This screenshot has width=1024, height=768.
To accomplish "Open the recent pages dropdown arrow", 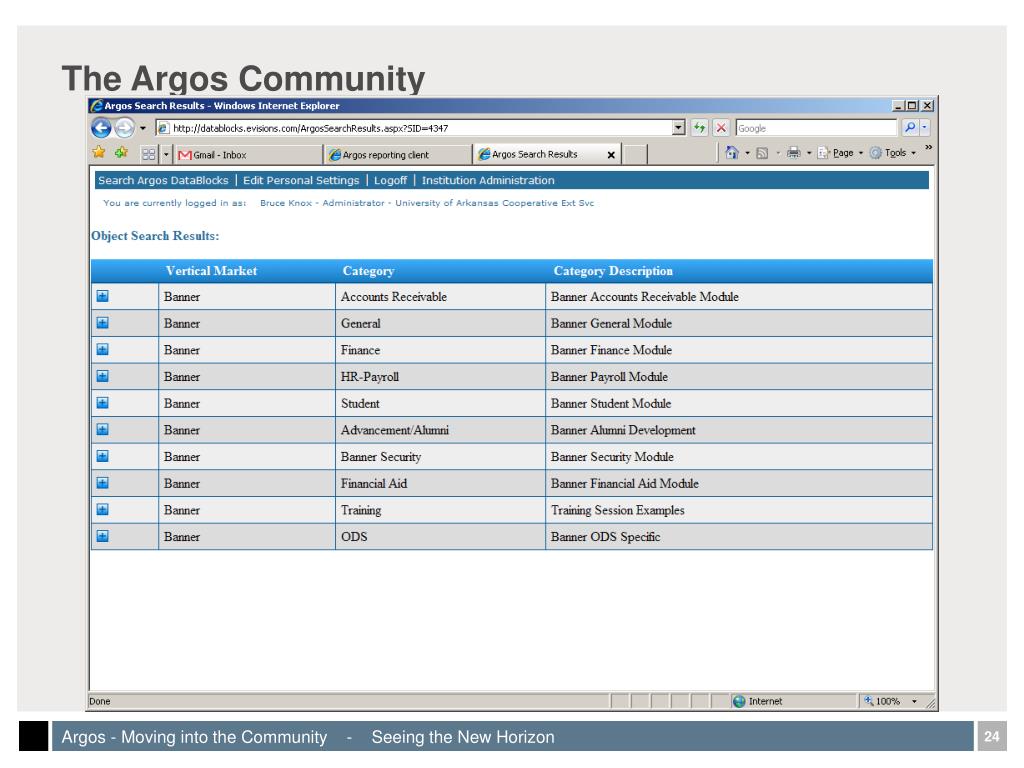I will pyautogui.click(x=142, y=128).
